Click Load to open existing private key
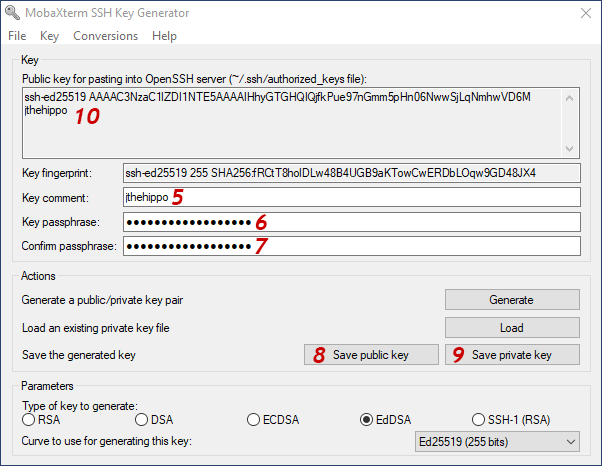This screenshot has width=602, height=466. [512, 327]
